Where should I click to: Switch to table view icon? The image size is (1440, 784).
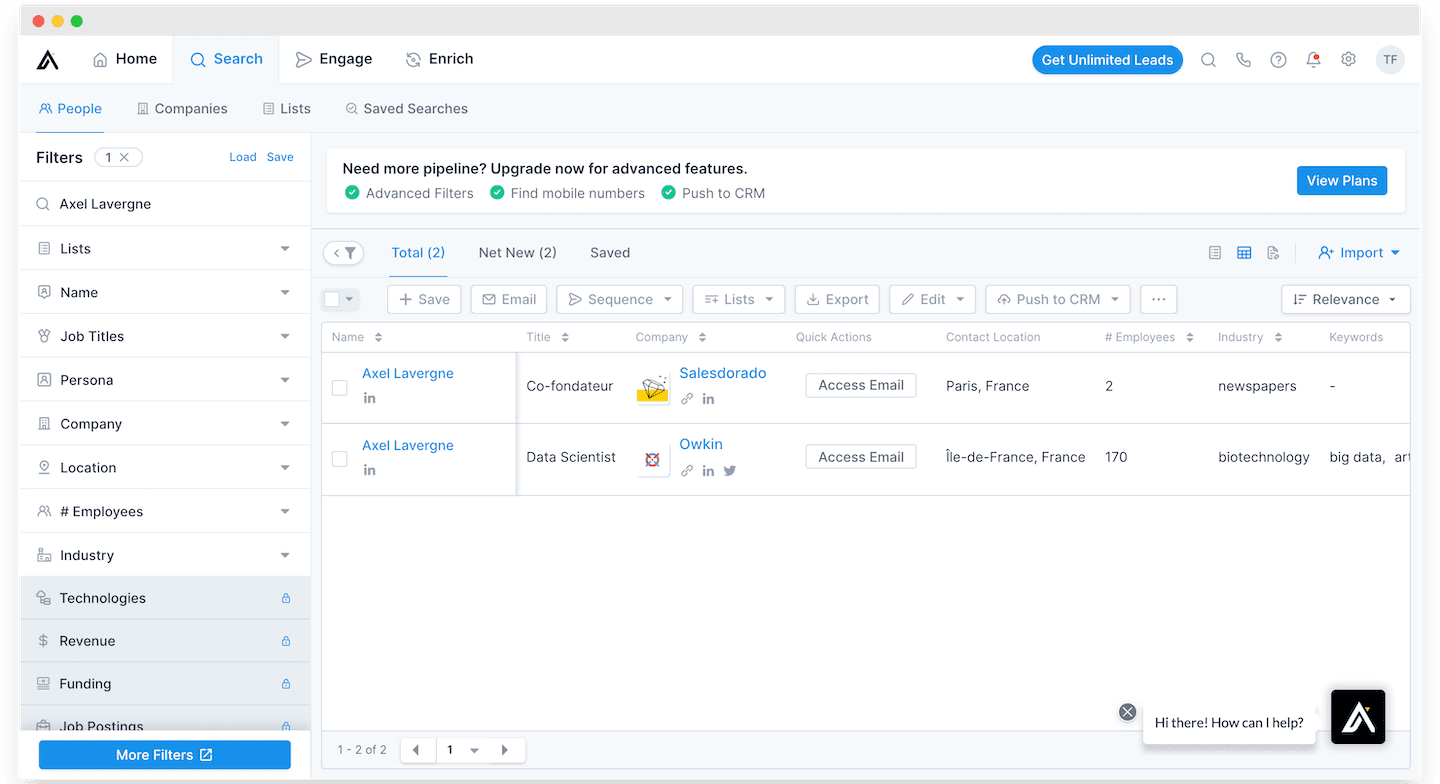[x=1244, y=253]
